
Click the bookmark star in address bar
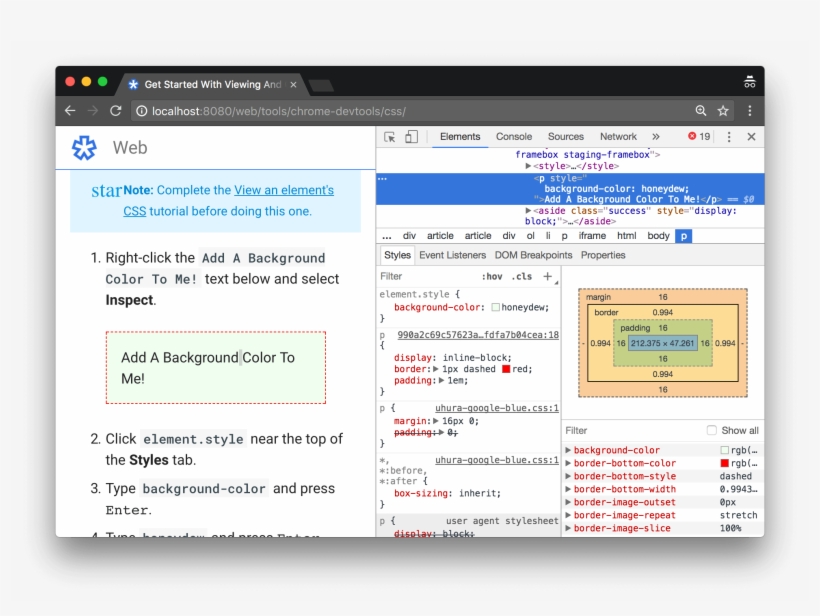coord(722,111)
